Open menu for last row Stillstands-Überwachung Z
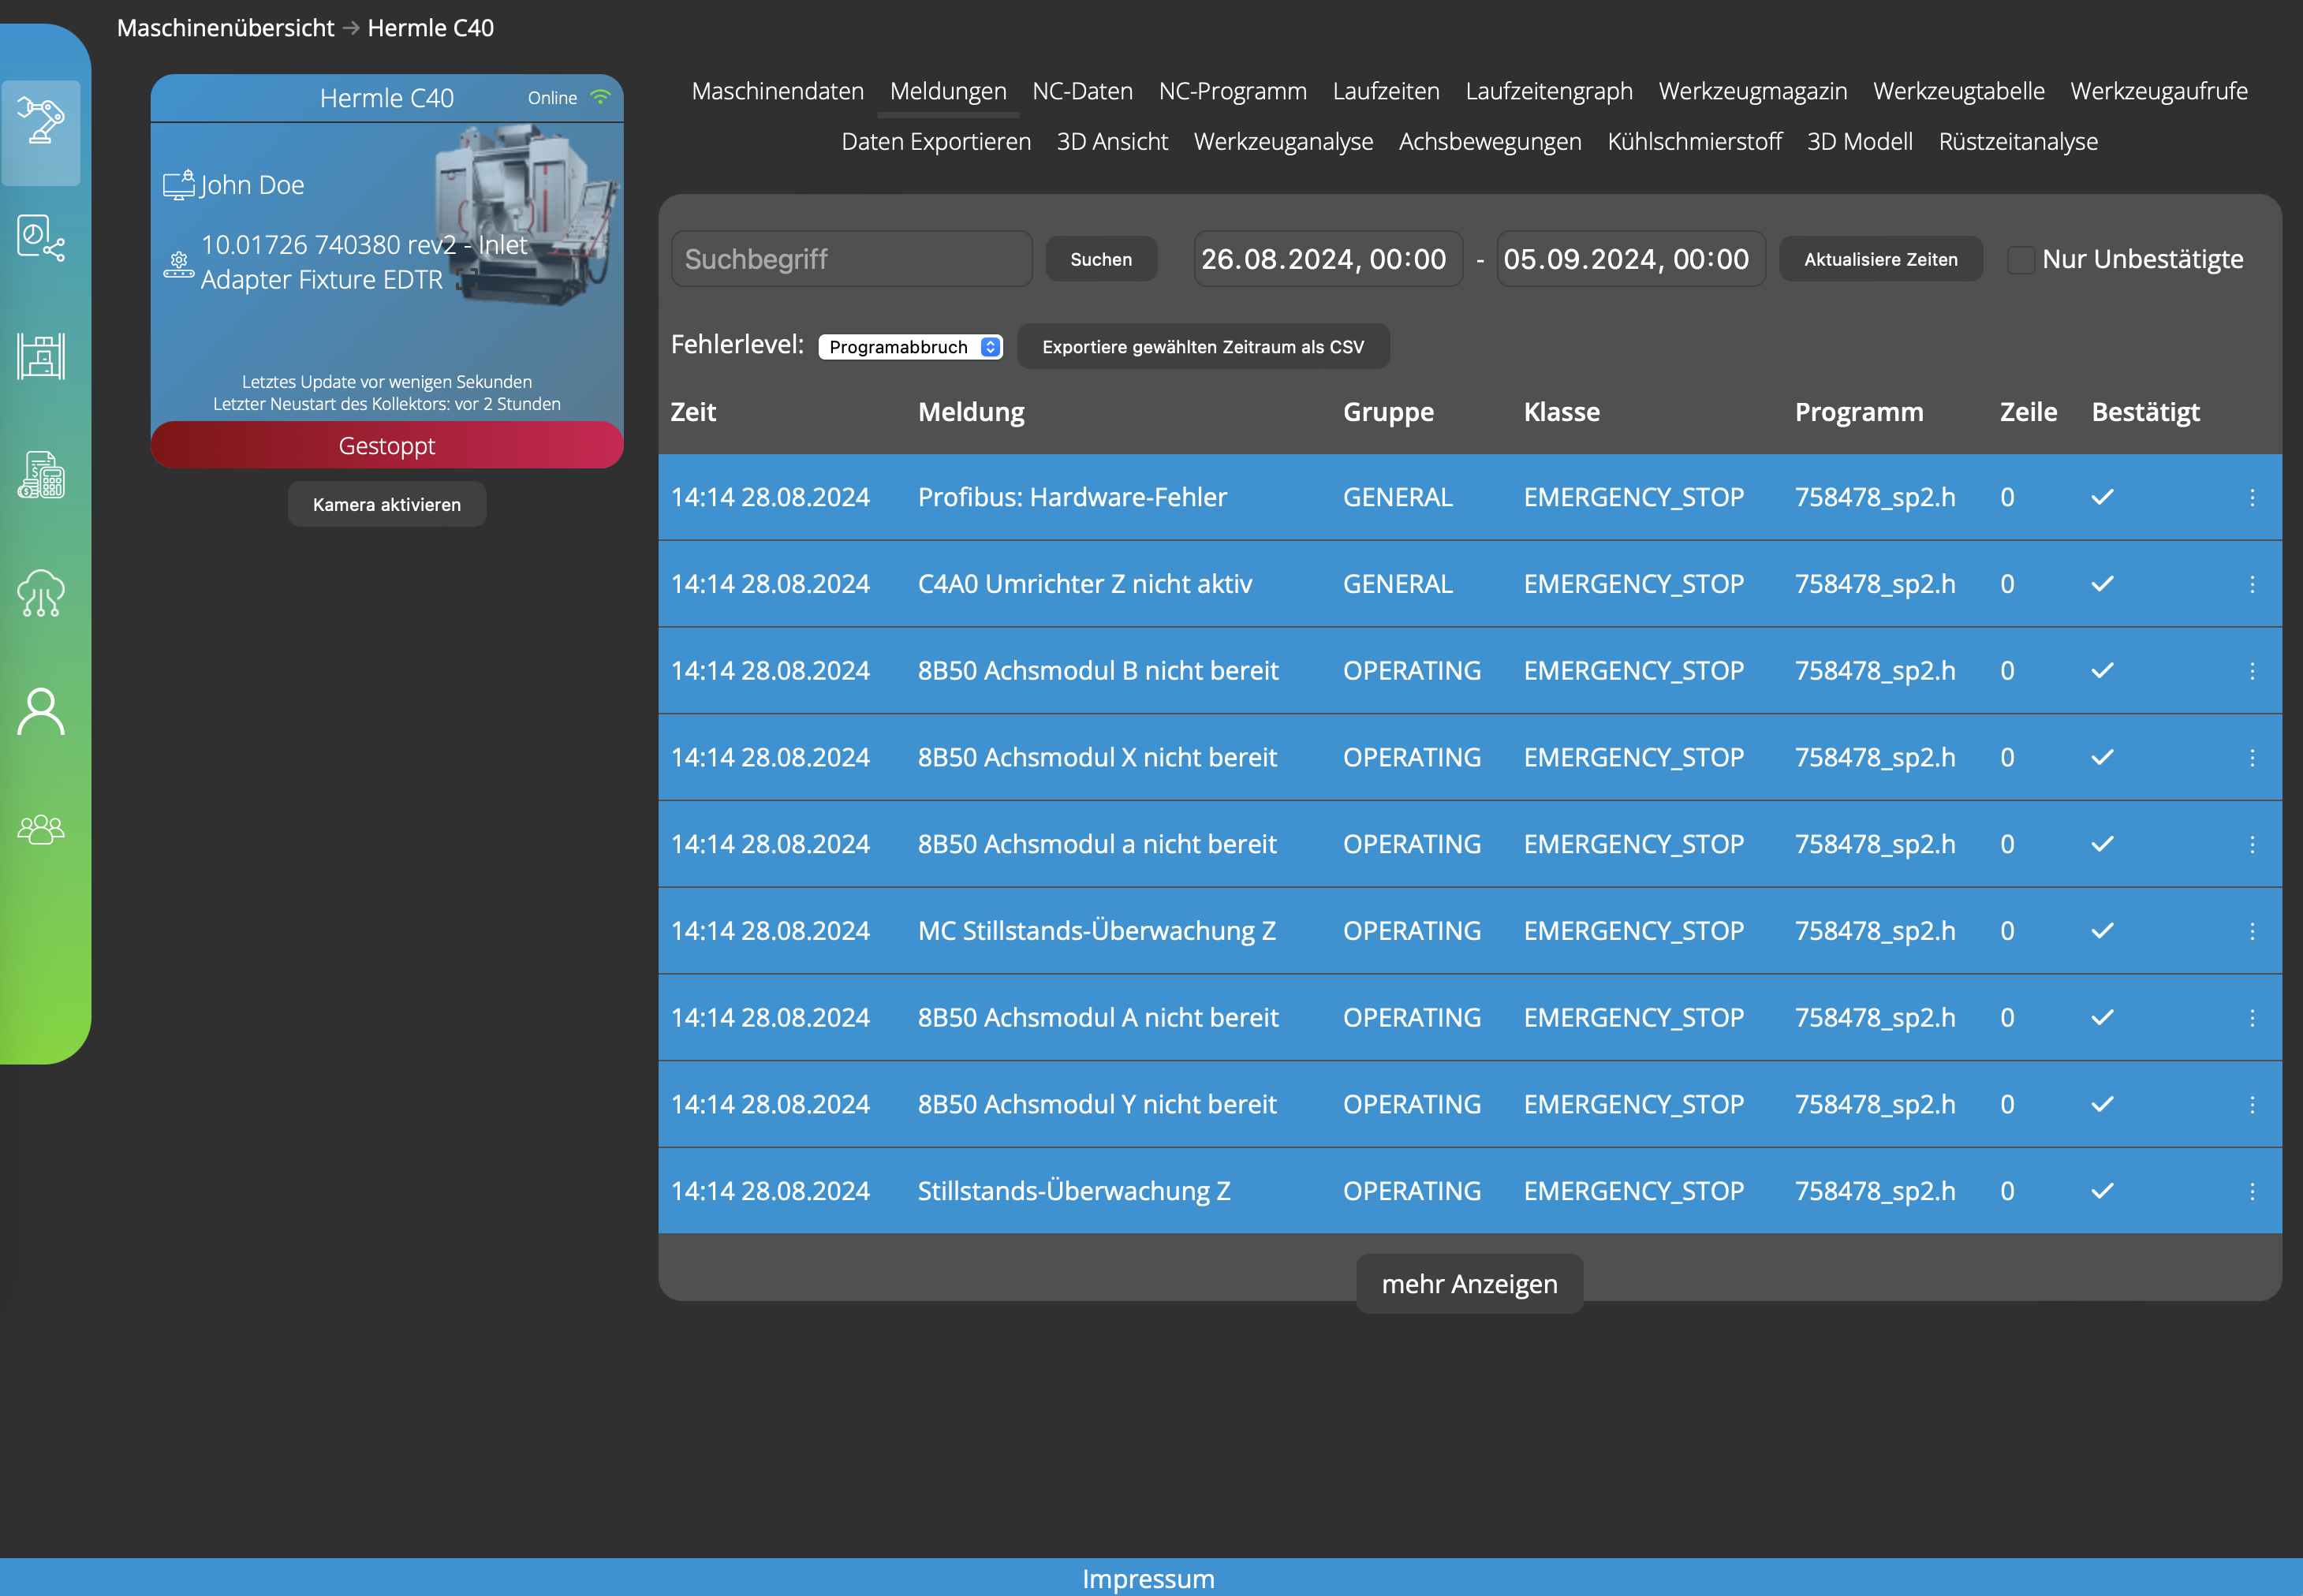 point(2252,1191)
